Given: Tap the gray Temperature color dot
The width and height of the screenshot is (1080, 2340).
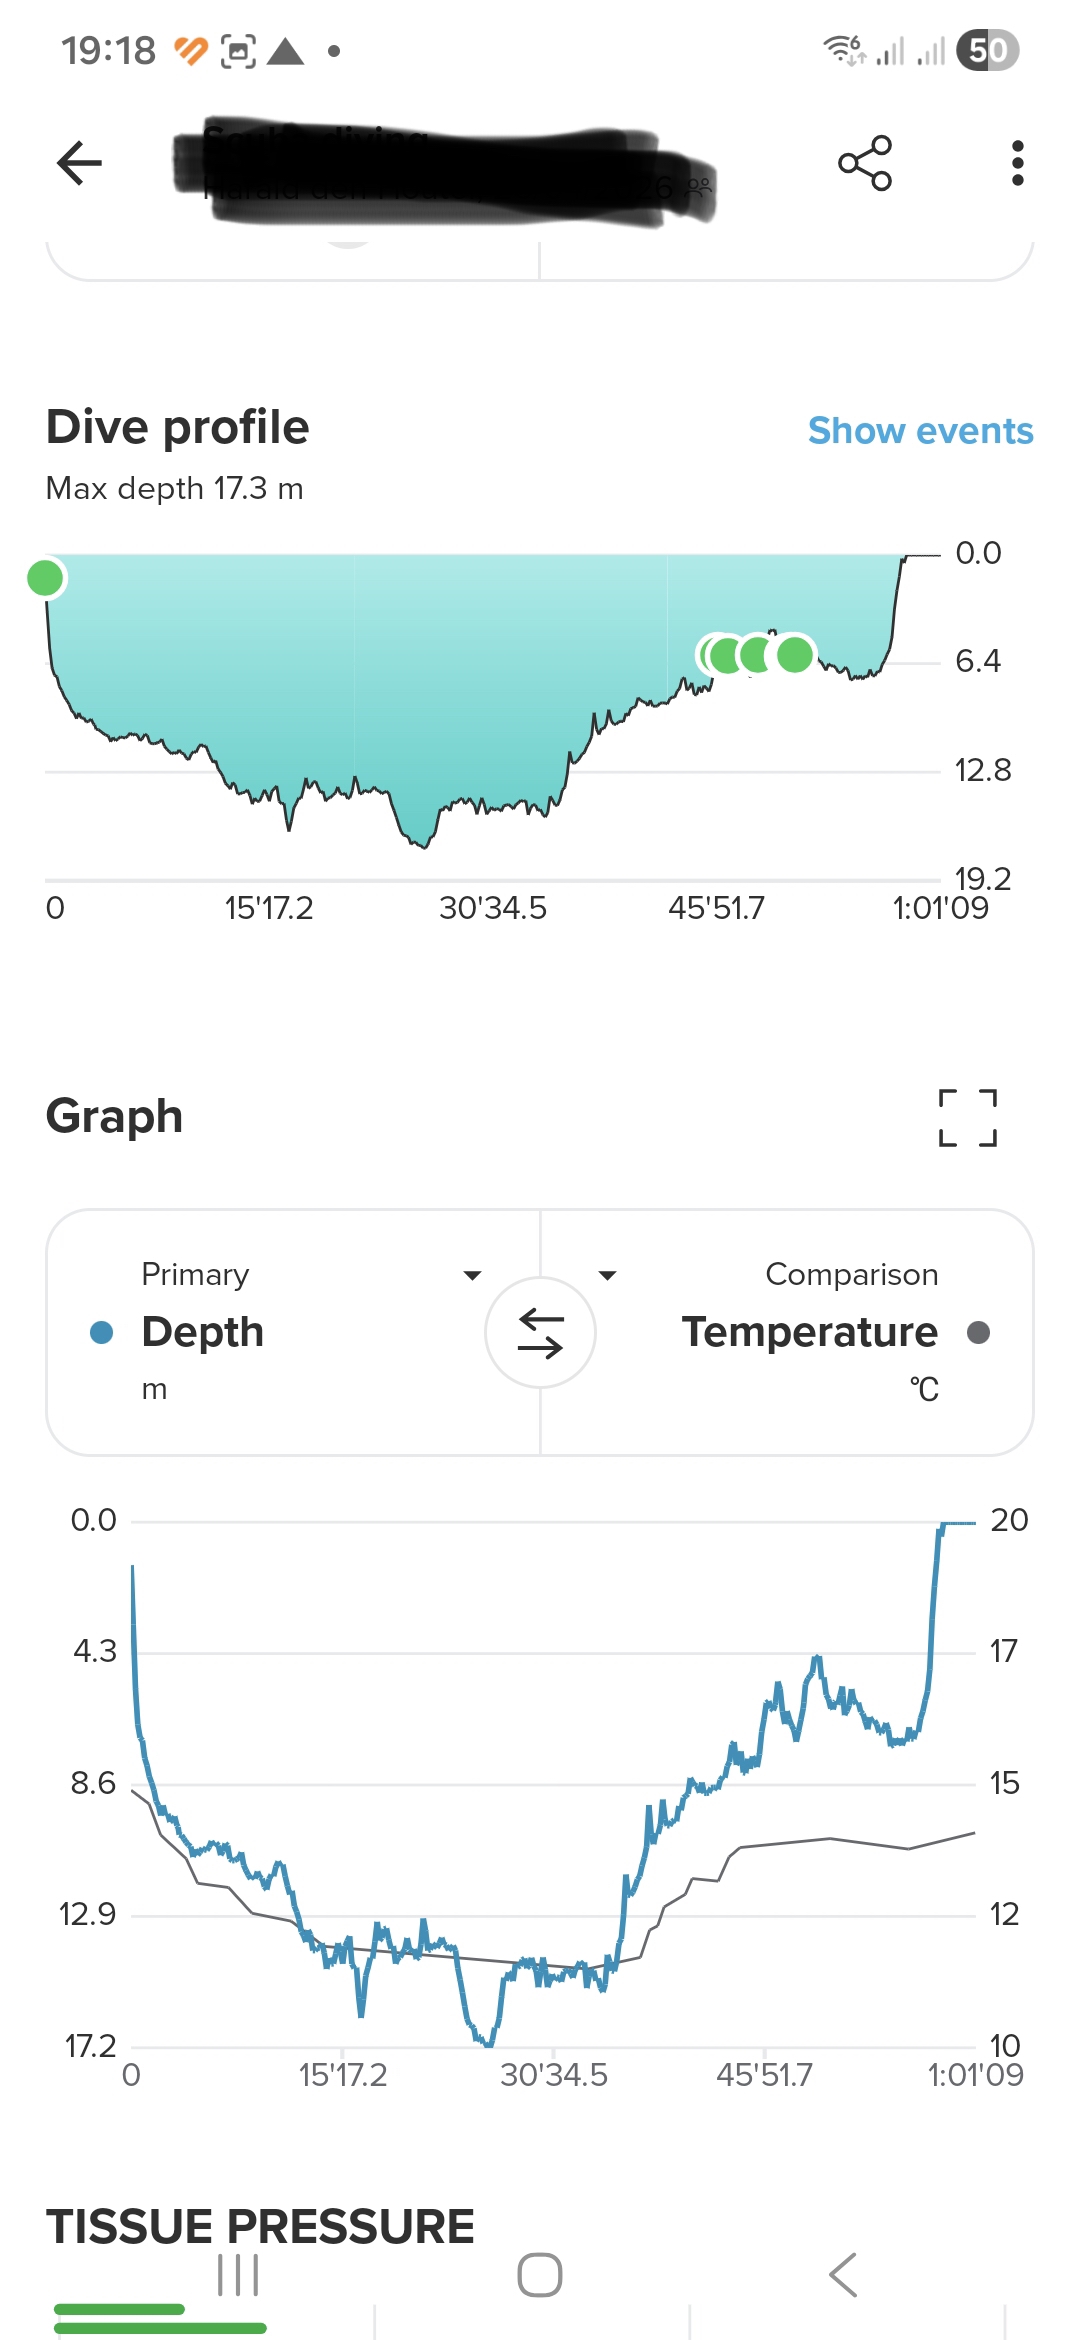Looking at the screenshot, I should 979,1332.
